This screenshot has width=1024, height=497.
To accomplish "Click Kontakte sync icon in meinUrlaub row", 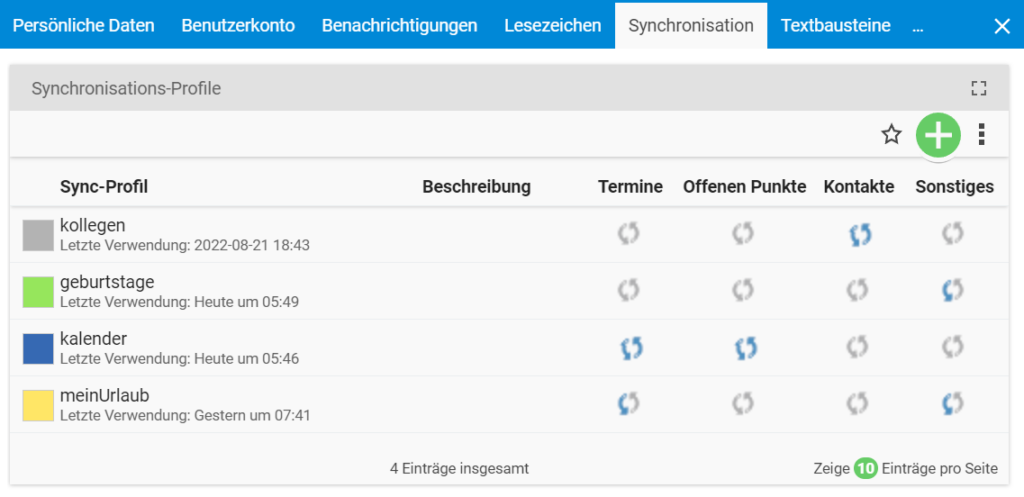I will point(857,404).
